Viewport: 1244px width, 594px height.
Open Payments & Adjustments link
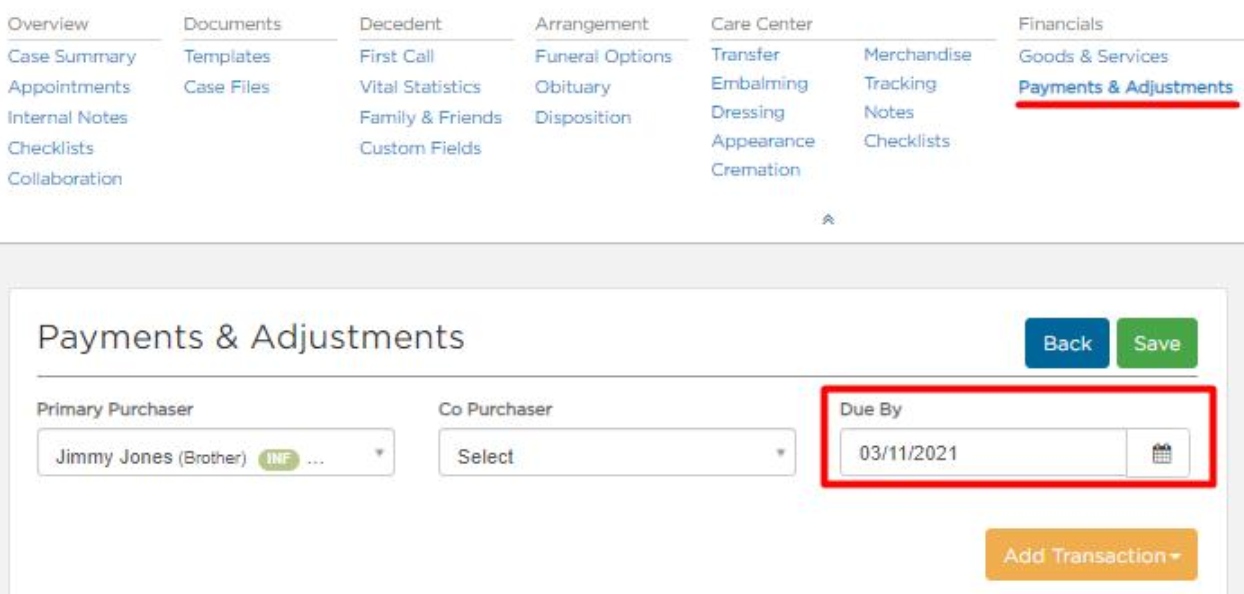coord(1125,87)
